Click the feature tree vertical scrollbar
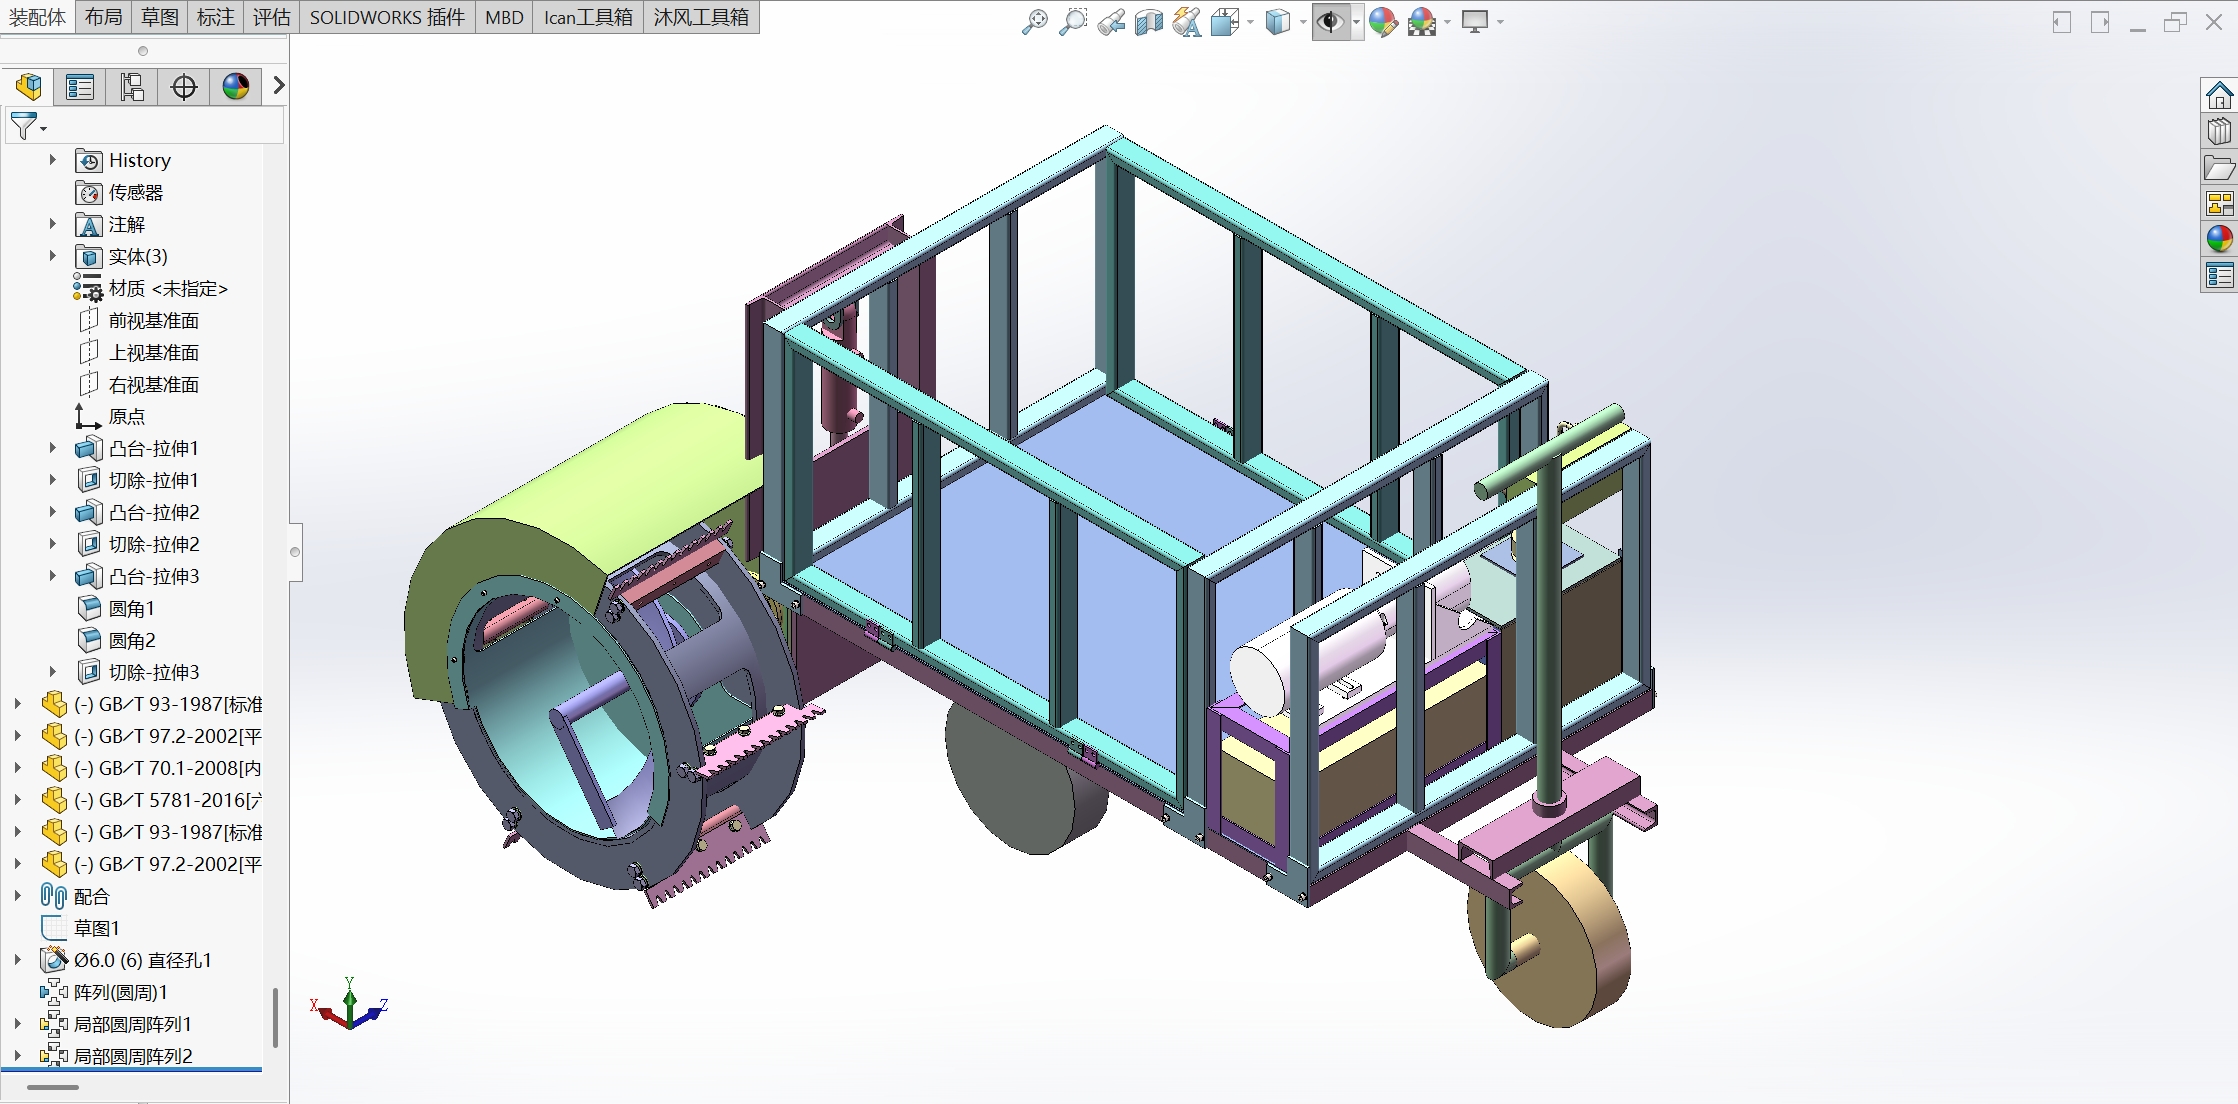 [x=275, y=1018]
